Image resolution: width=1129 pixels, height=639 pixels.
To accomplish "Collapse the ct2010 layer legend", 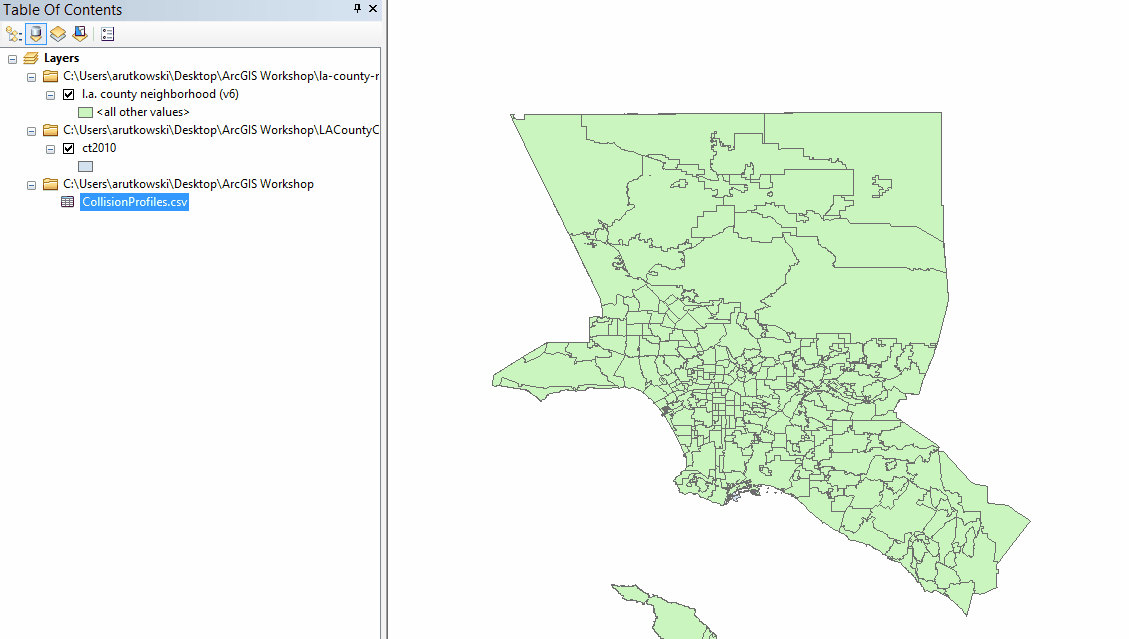I will (50, 149).
